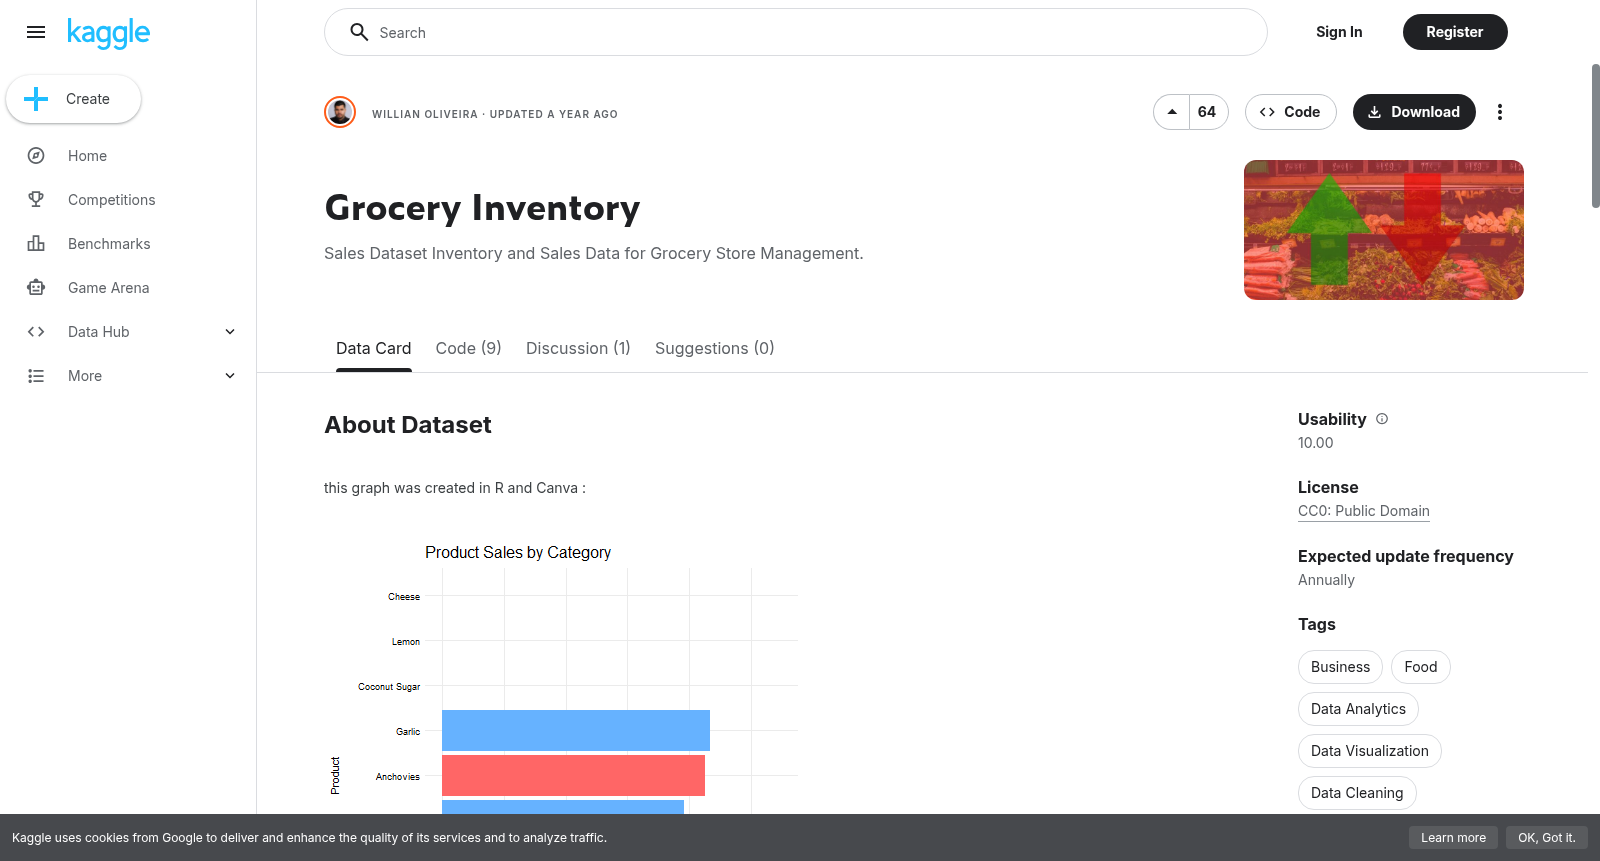Click Learn more in cookie banner
This screenshot has height=861, width=1600.
click(x=1454, y=838)
